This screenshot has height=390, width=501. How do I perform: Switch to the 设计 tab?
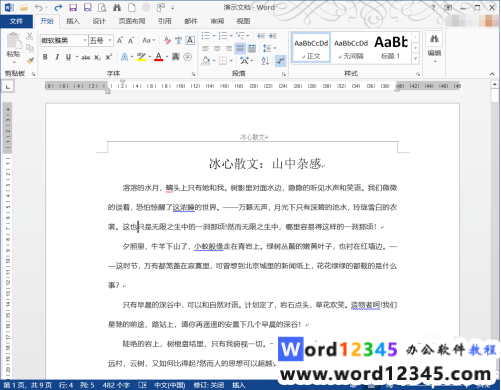99,21
